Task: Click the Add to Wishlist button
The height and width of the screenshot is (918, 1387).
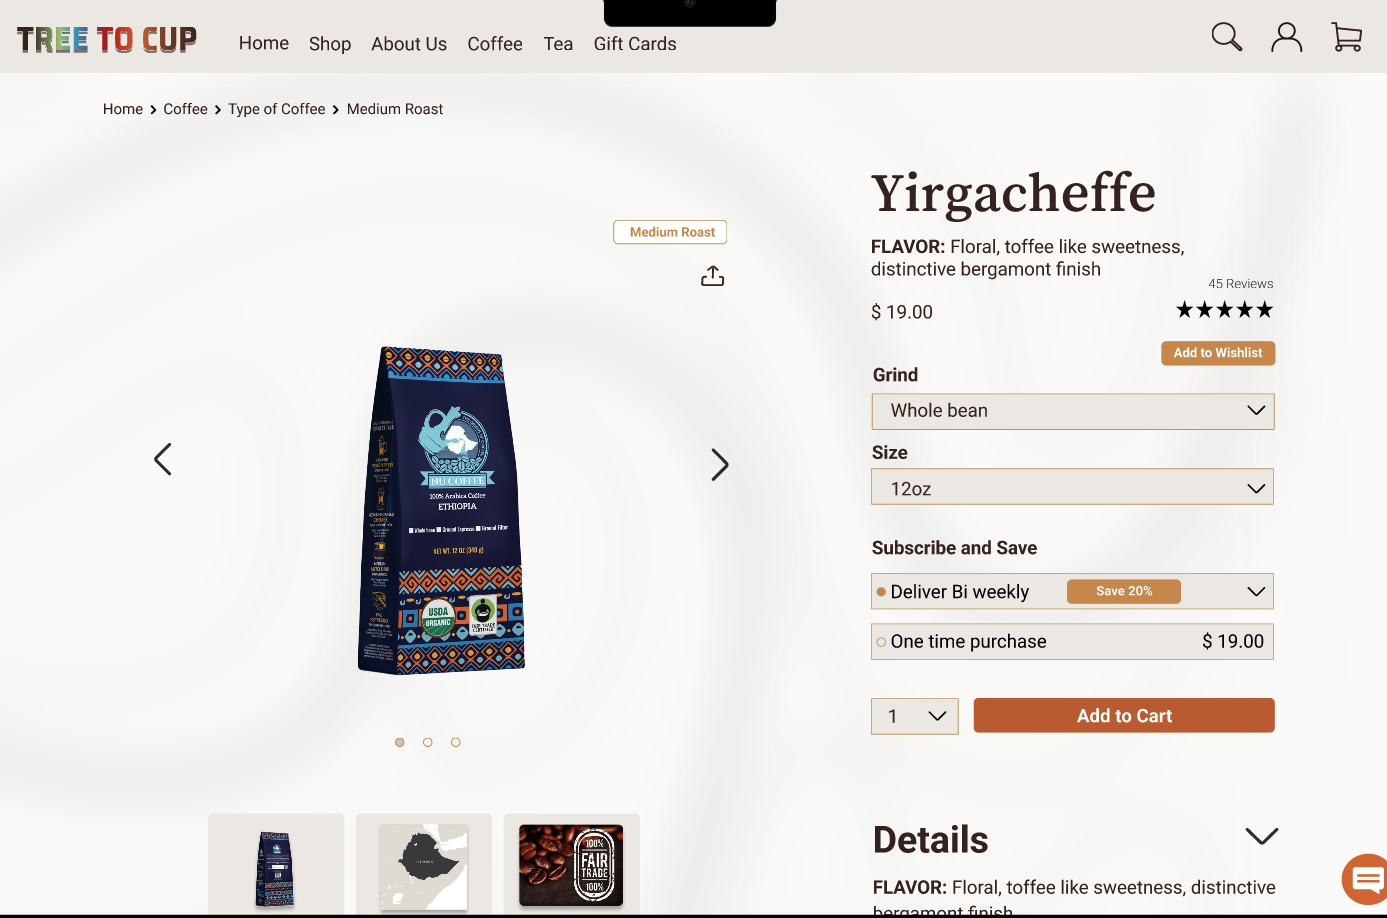Action: (1218, 353)
